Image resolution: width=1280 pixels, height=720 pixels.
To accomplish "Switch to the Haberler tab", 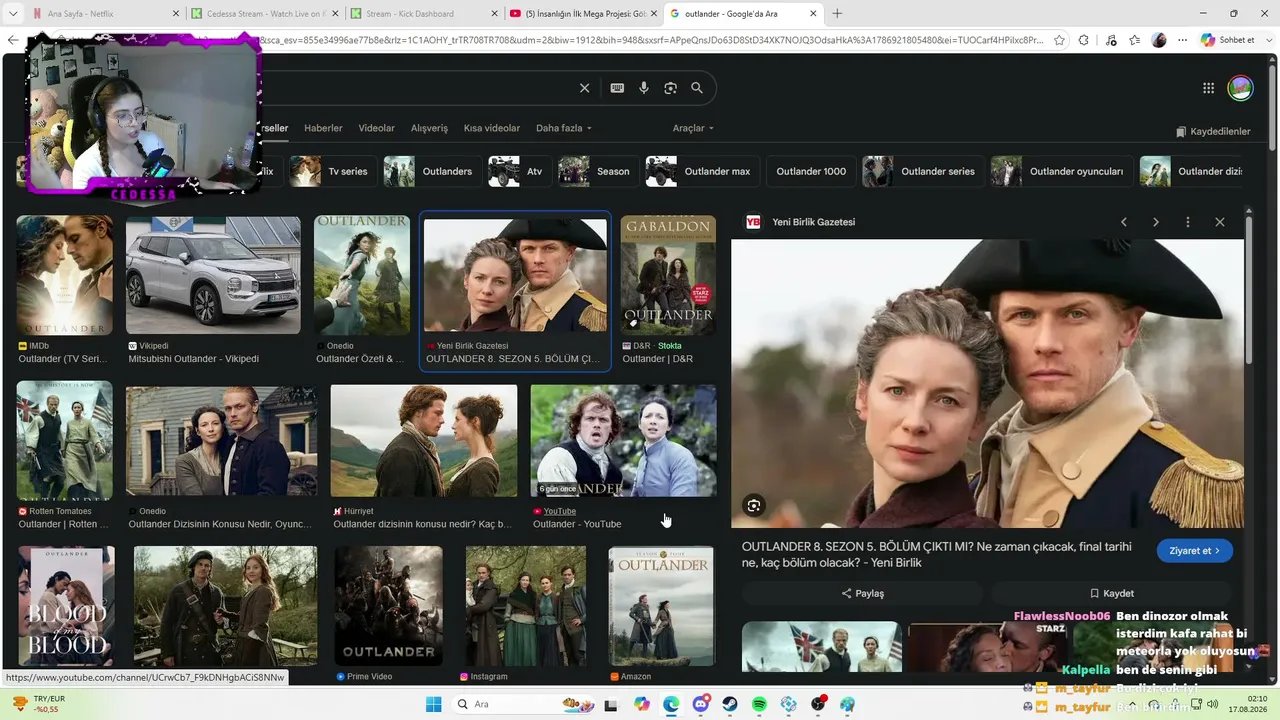I will click(323, 128).
